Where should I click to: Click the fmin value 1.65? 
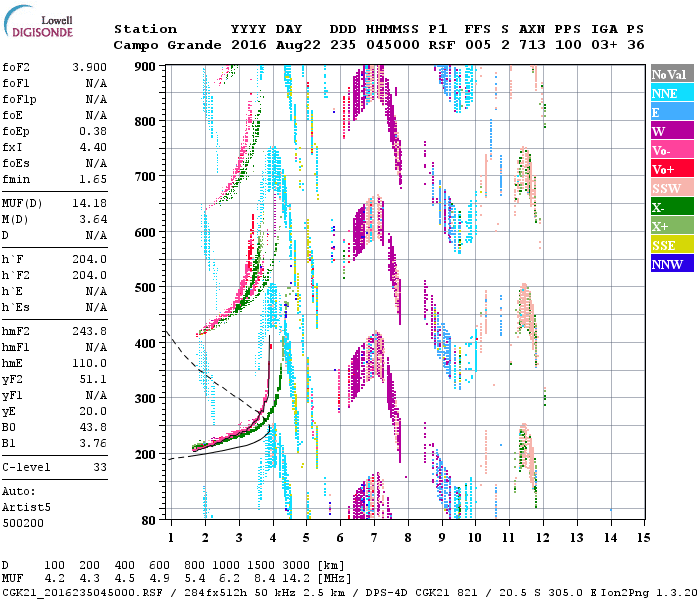(x=93, y=179)
